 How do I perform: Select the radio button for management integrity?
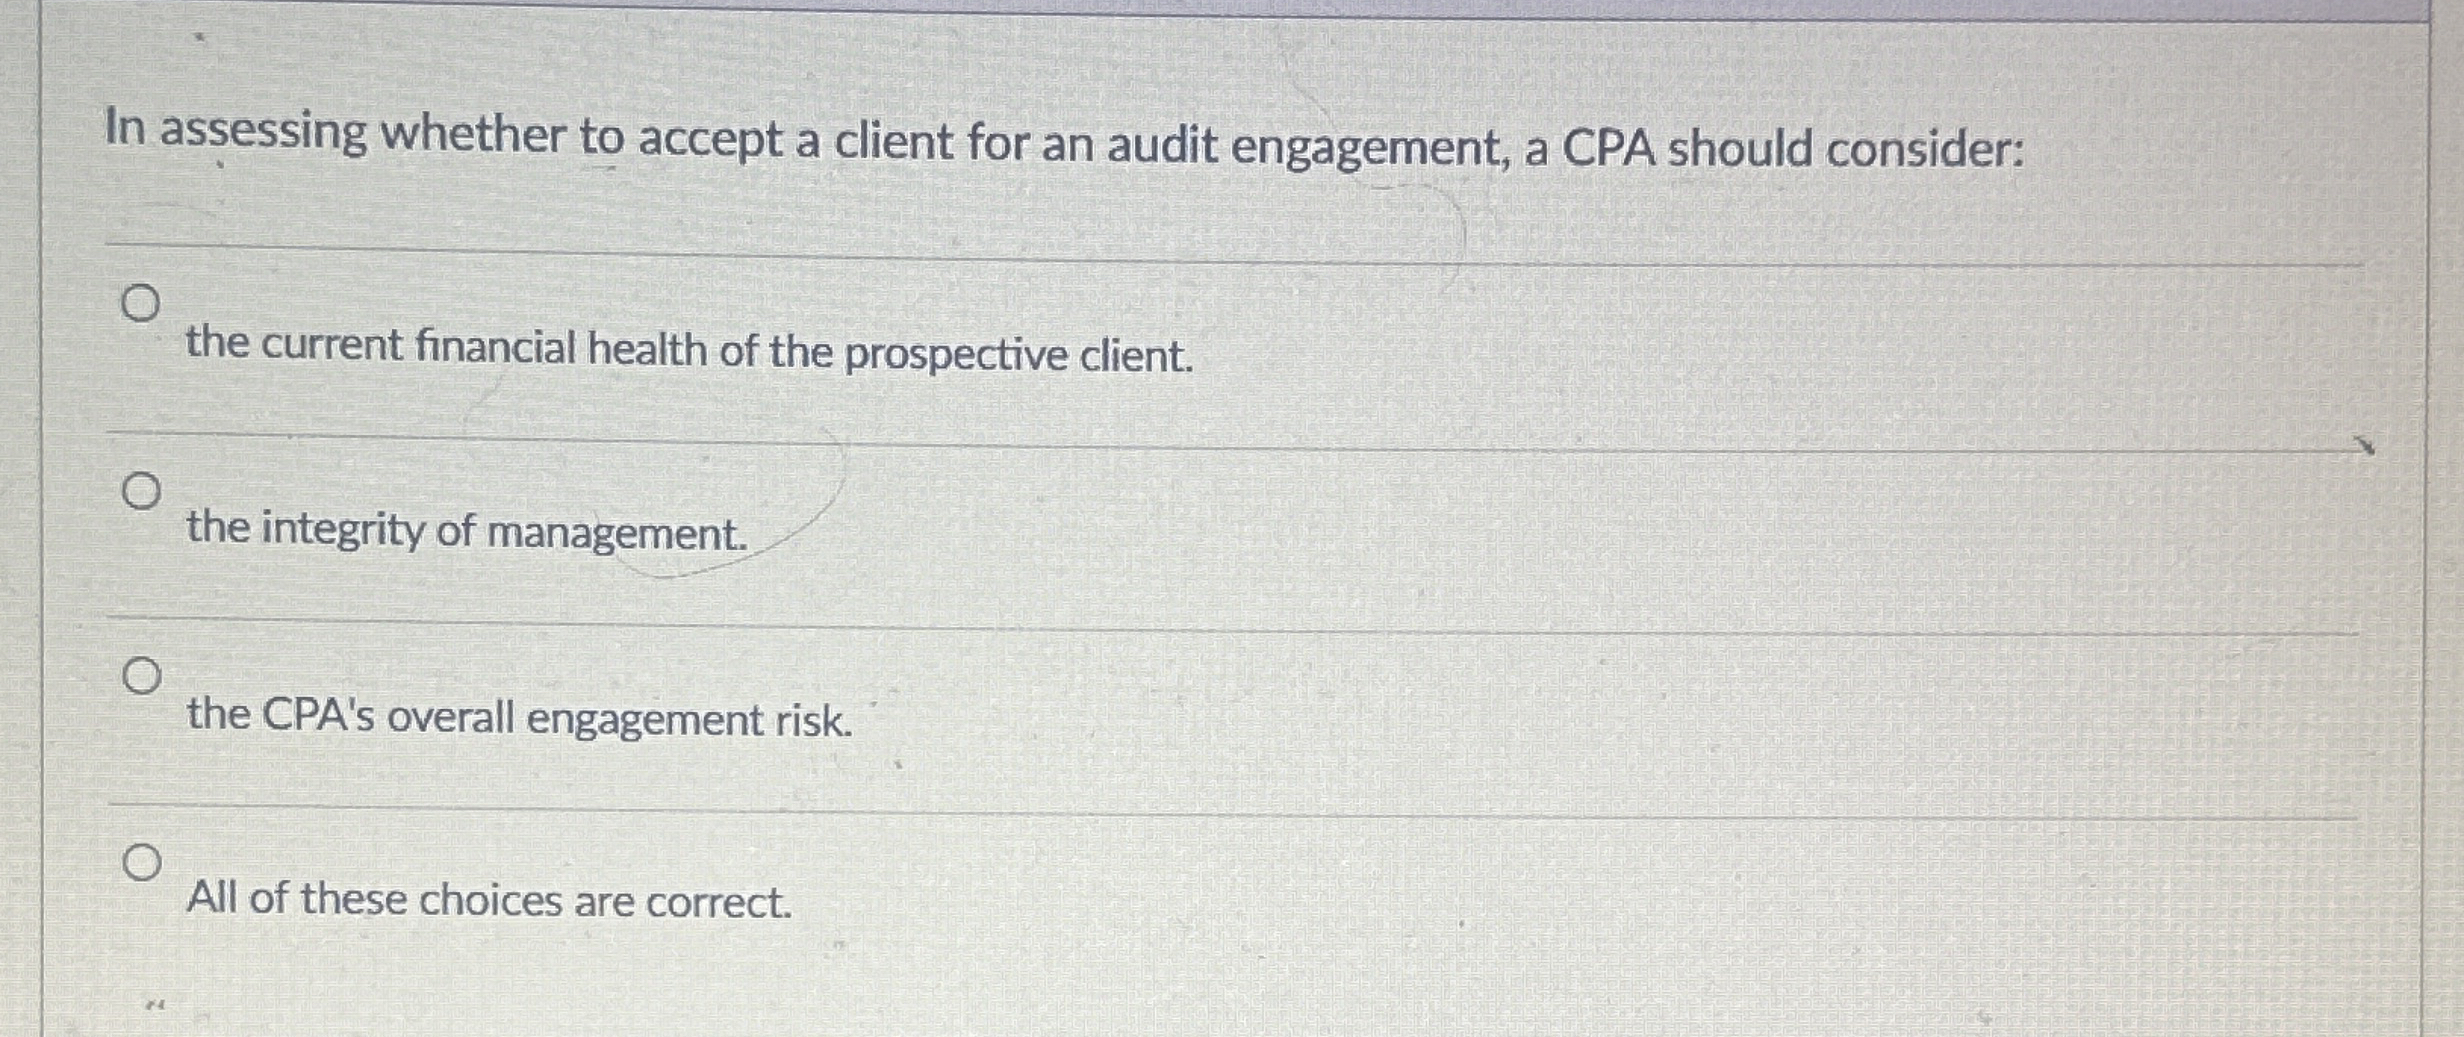(x=141, y=490)
